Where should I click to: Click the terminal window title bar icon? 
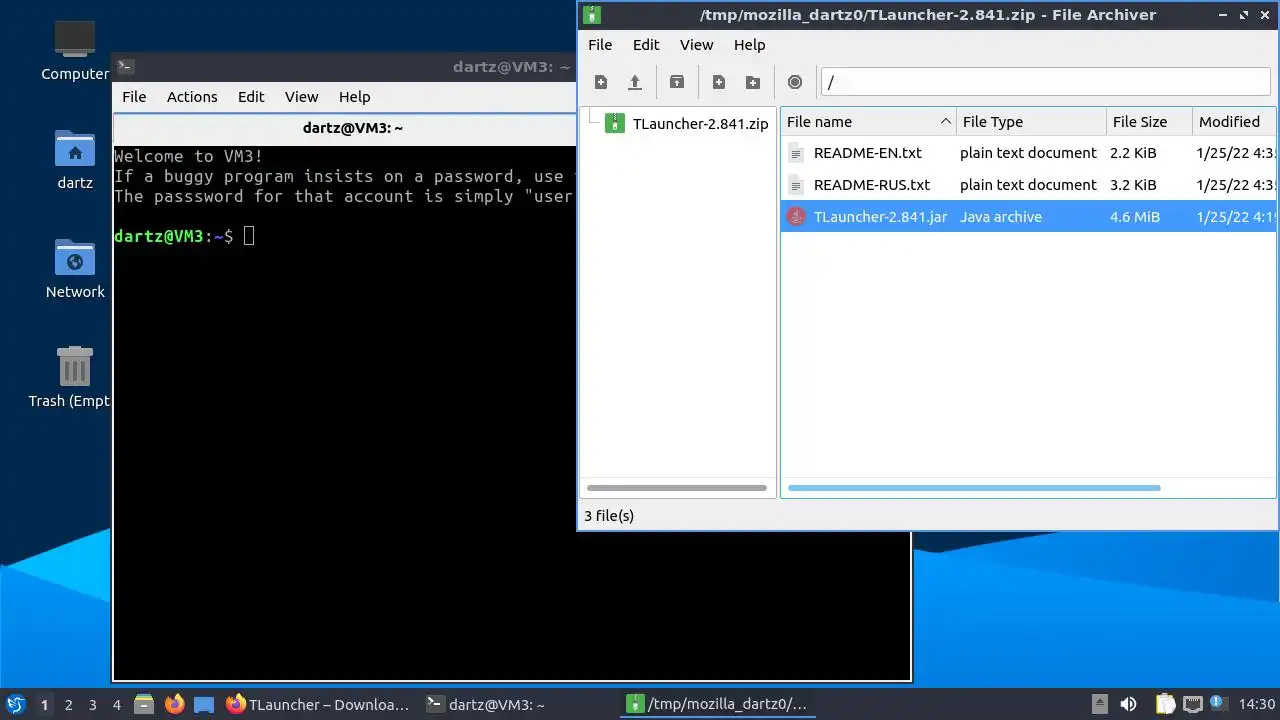125,67
